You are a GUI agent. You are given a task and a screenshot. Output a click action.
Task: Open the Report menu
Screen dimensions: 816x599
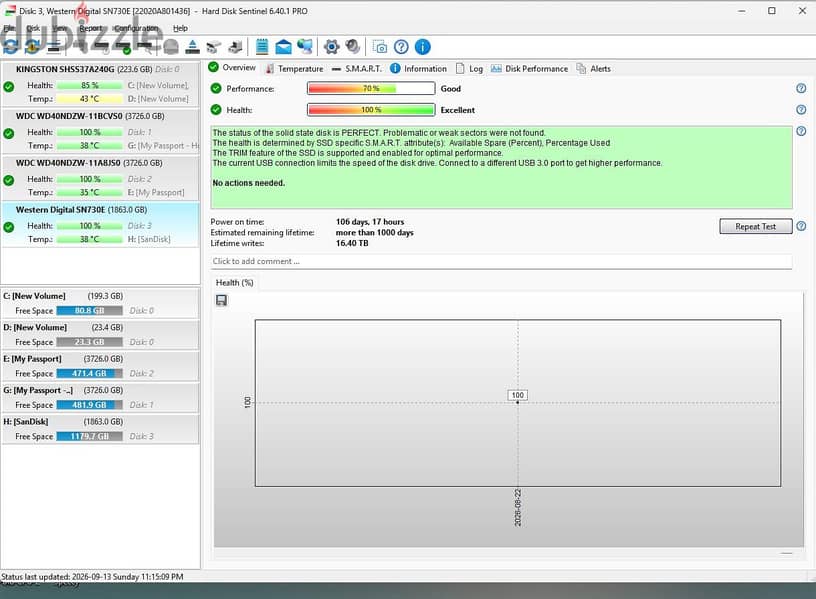(91, 28)
